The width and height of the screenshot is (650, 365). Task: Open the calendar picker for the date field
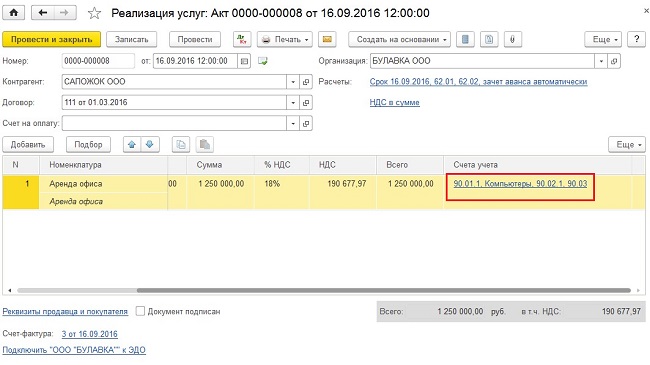click(x=245, y=61)
